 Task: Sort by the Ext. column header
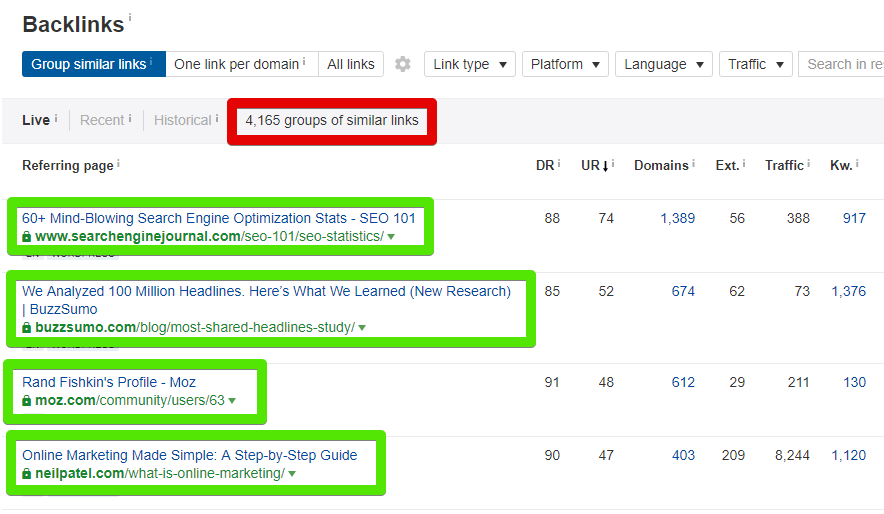click(727, 166)
